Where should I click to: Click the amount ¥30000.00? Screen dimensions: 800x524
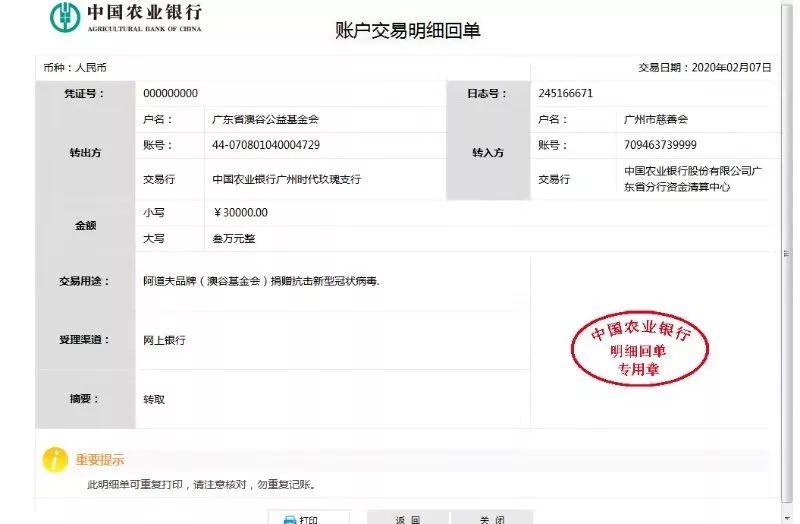240,213
